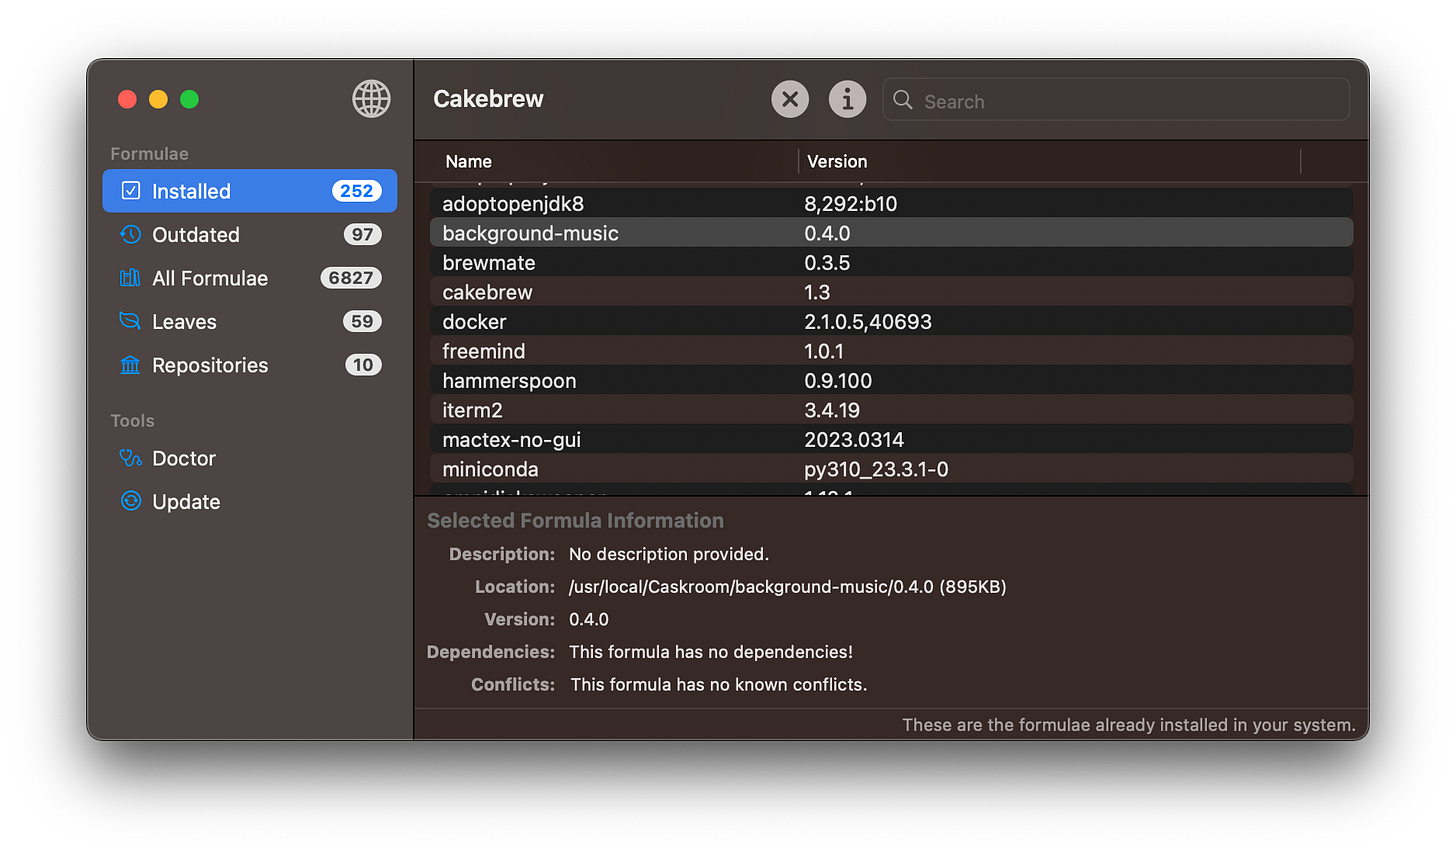Image resolution: width=1456 pixels, height=855 pixels.
Task: Click the magnifier icon in search field
Action: 903,100
